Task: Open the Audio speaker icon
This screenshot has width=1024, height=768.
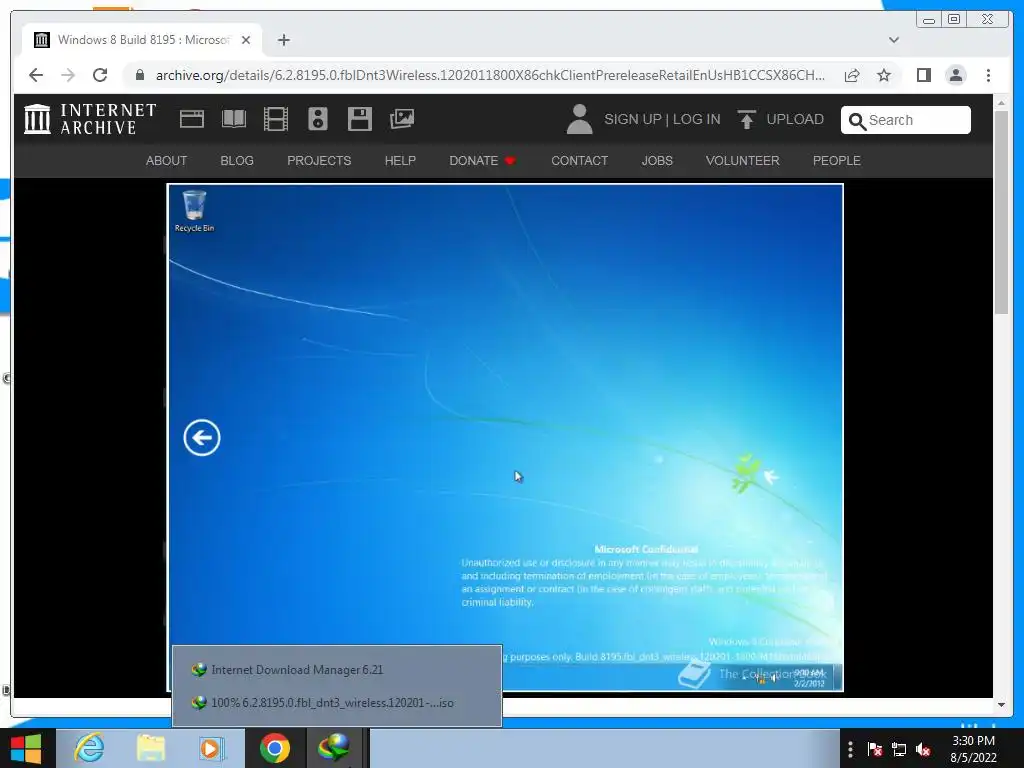Action: coord(317,119)
